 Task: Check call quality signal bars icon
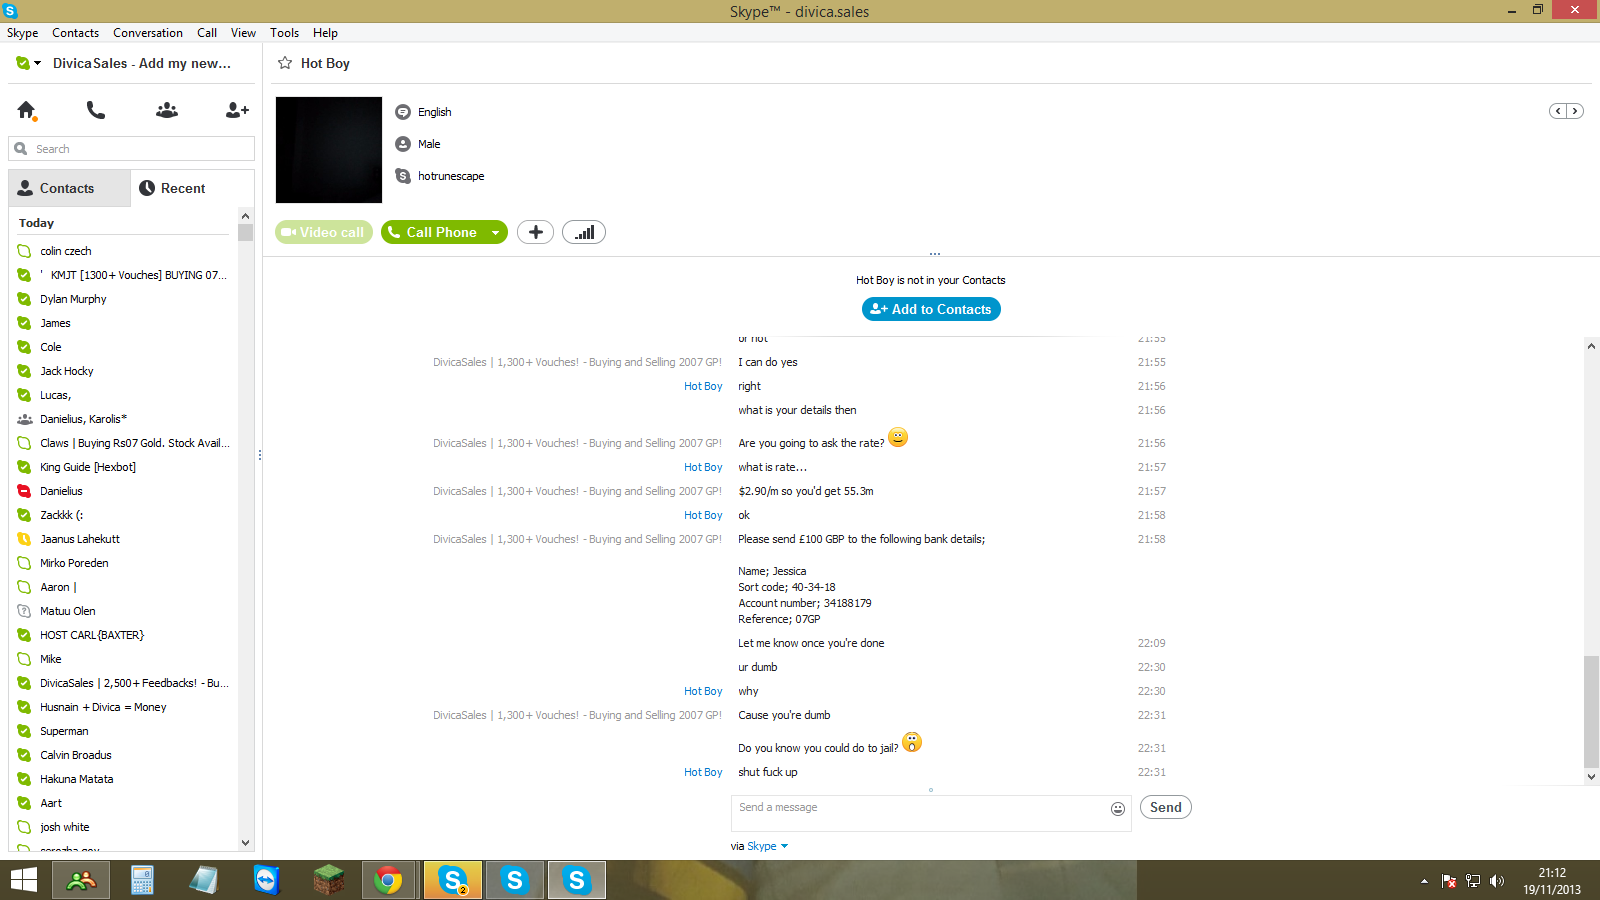pos(584,232)
